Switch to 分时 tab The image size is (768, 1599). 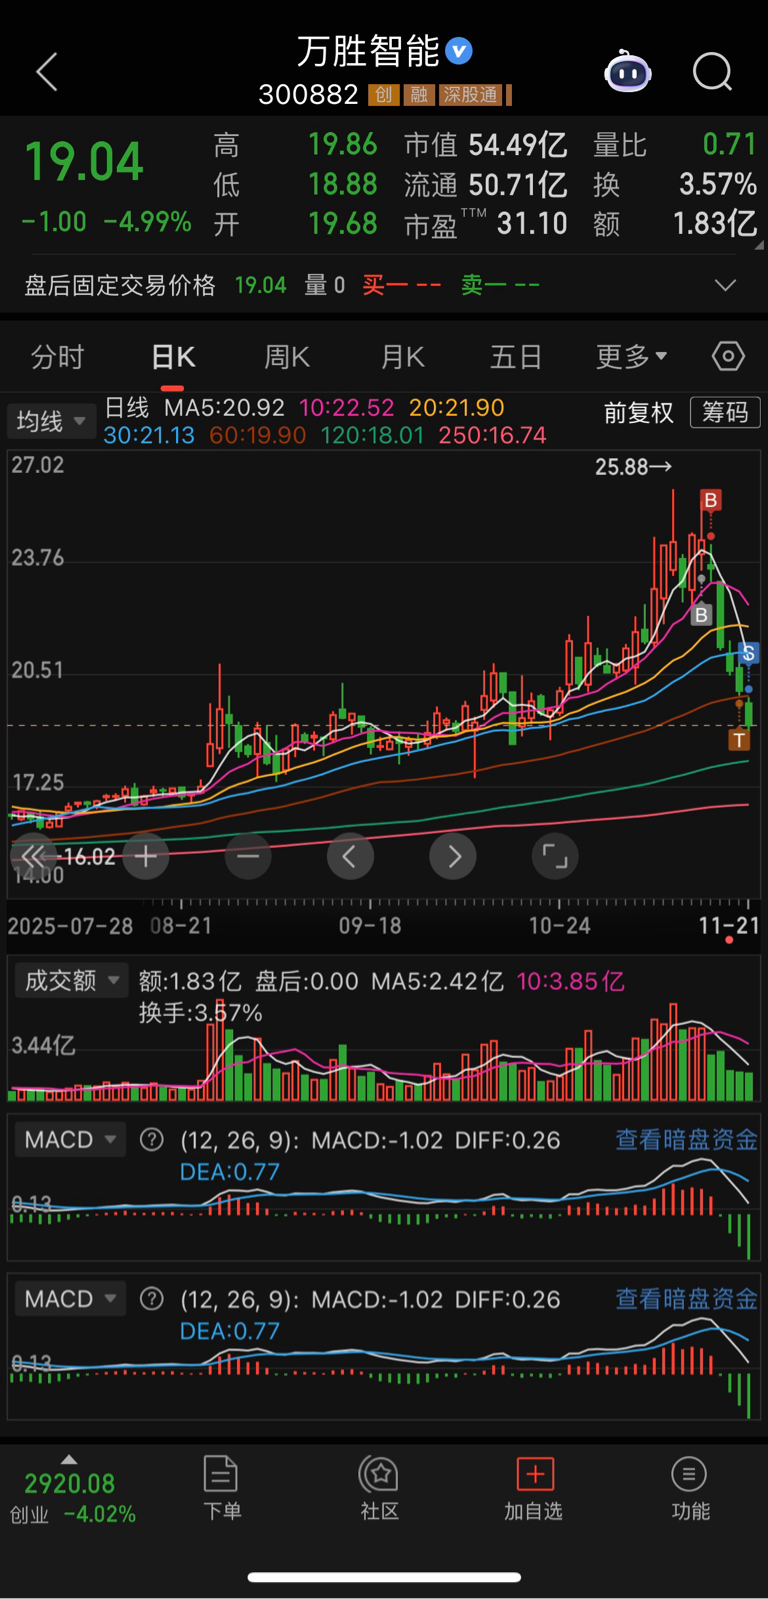tap(57, 357)
